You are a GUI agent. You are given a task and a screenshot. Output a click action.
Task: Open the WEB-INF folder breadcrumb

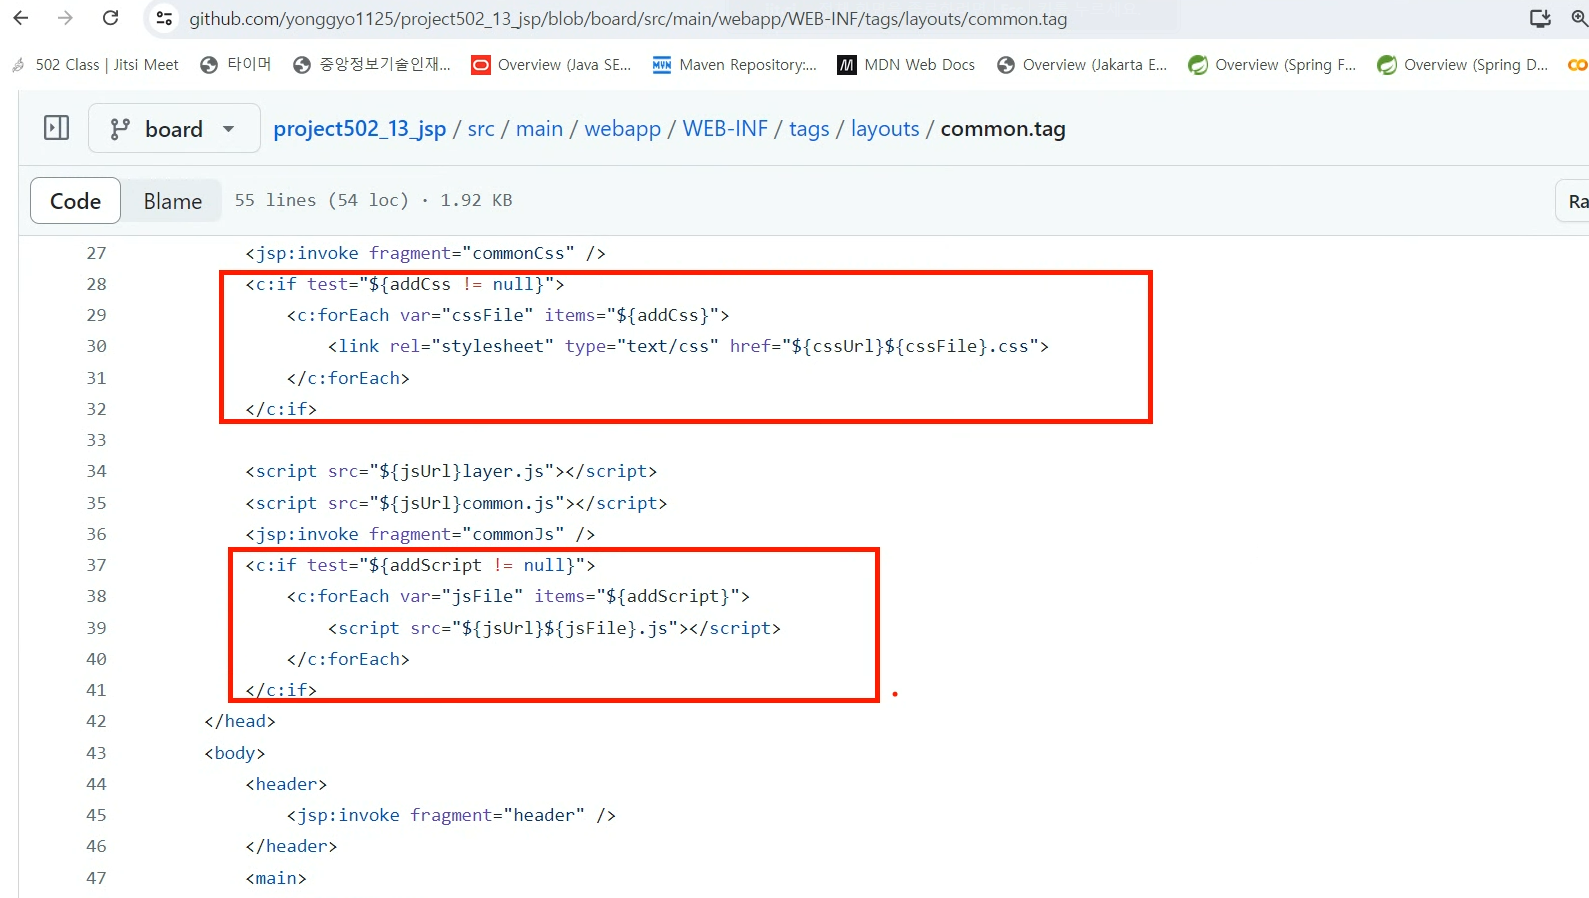click(725, 129)
